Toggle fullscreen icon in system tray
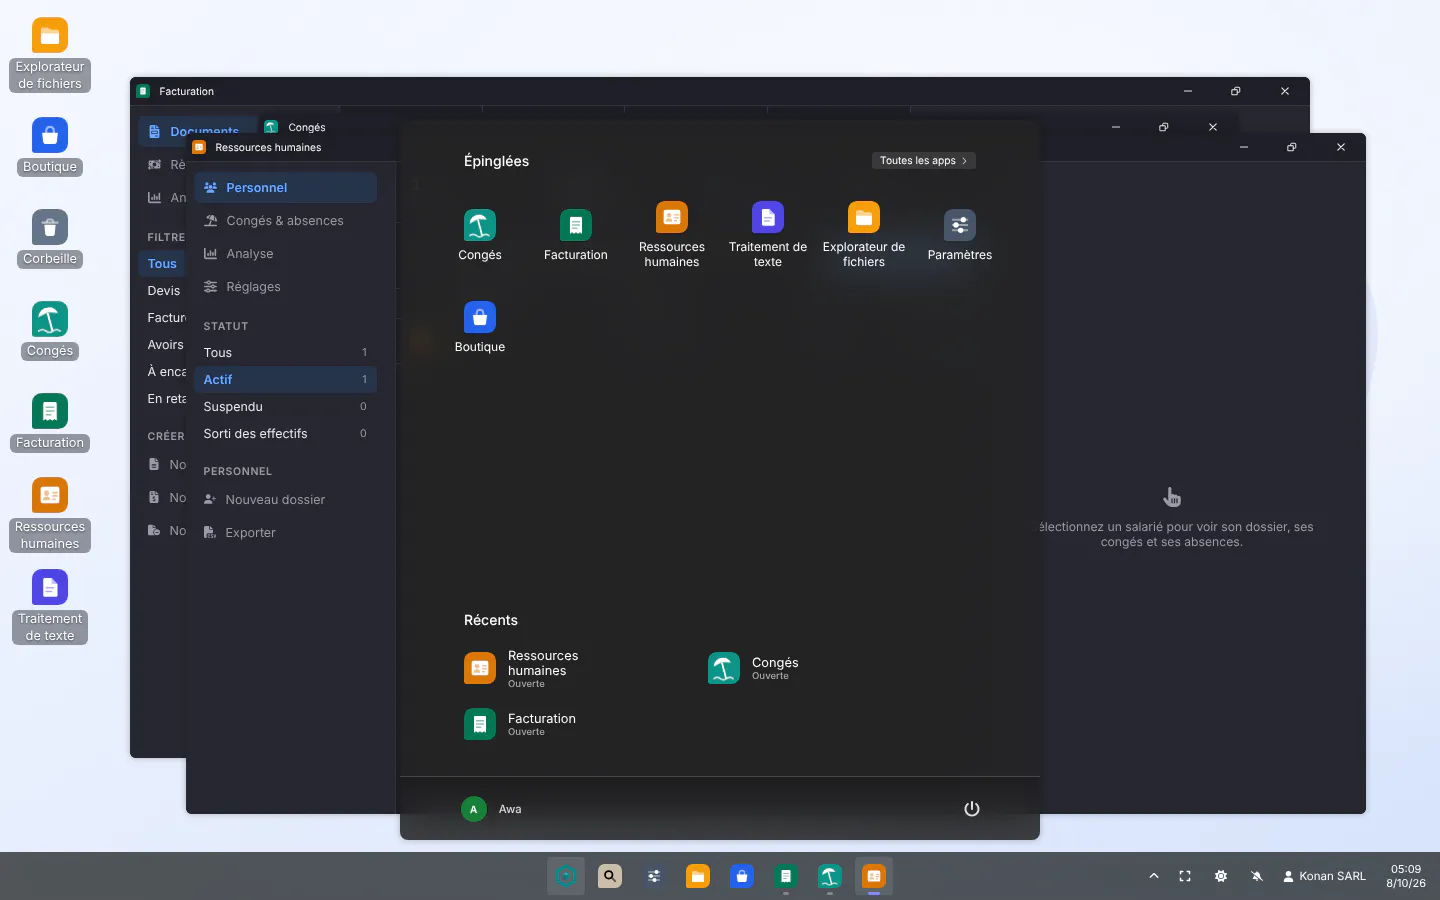Screen dimensions: 1440x900 [1185, 876]
